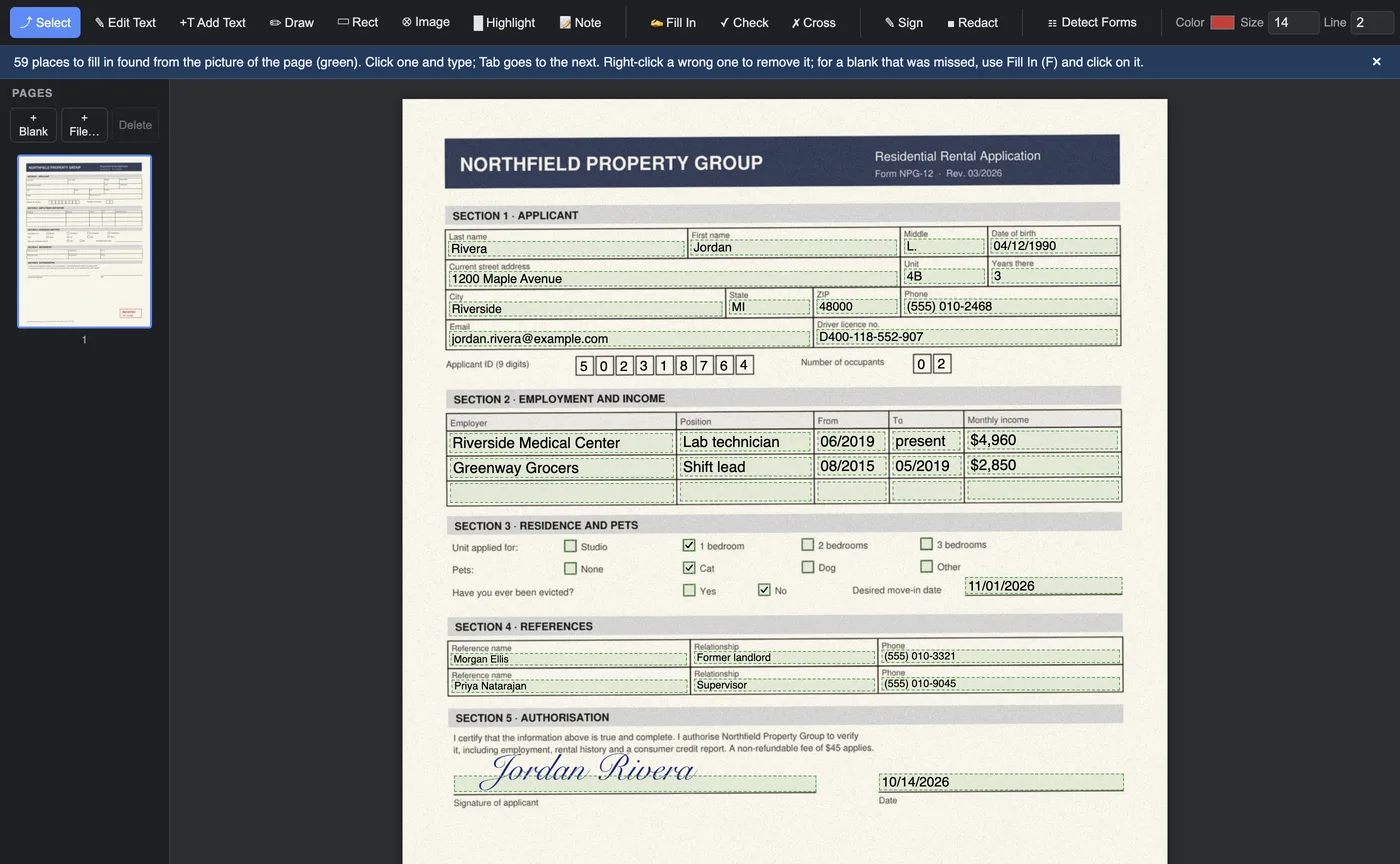This screenshot has width=1400, height=864.
Task: Activate the Select tool
Action: click(45, 22)
